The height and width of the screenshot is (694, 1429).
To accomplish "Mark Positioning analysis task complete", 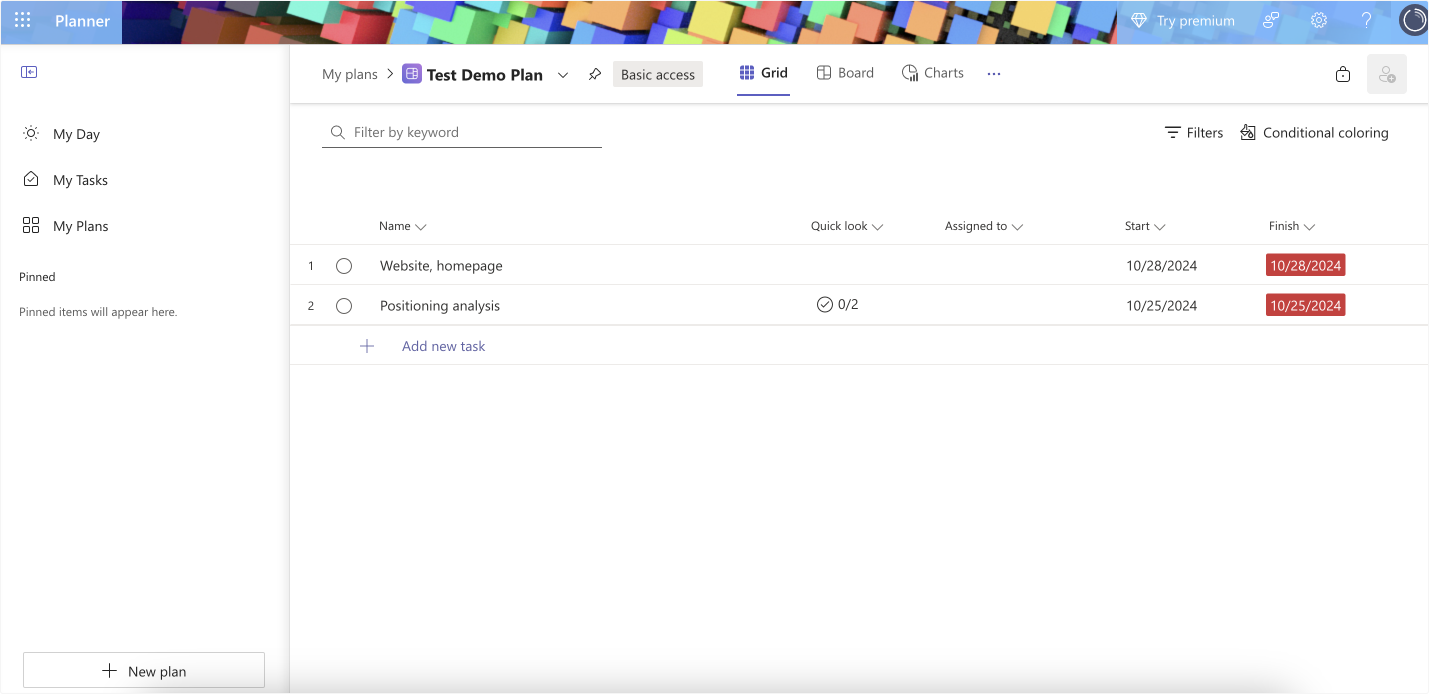I will coord(344,306).
